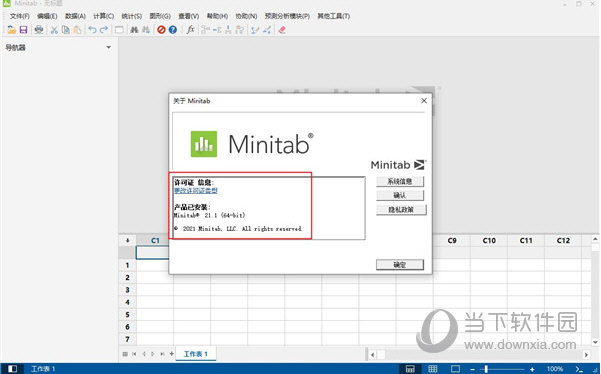Select row header 3 in worksheet
Screen dimensions: 601x374
tap(127, 290)
